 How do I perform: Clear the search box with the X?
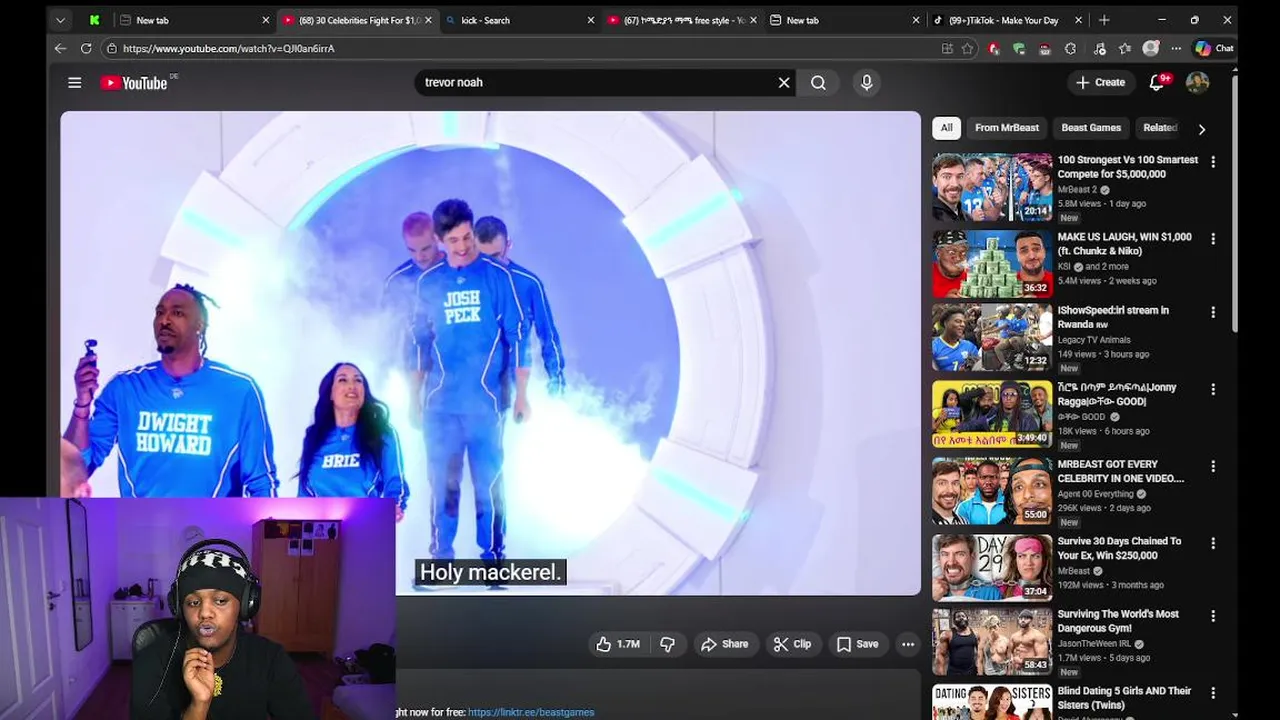[784, 83]
